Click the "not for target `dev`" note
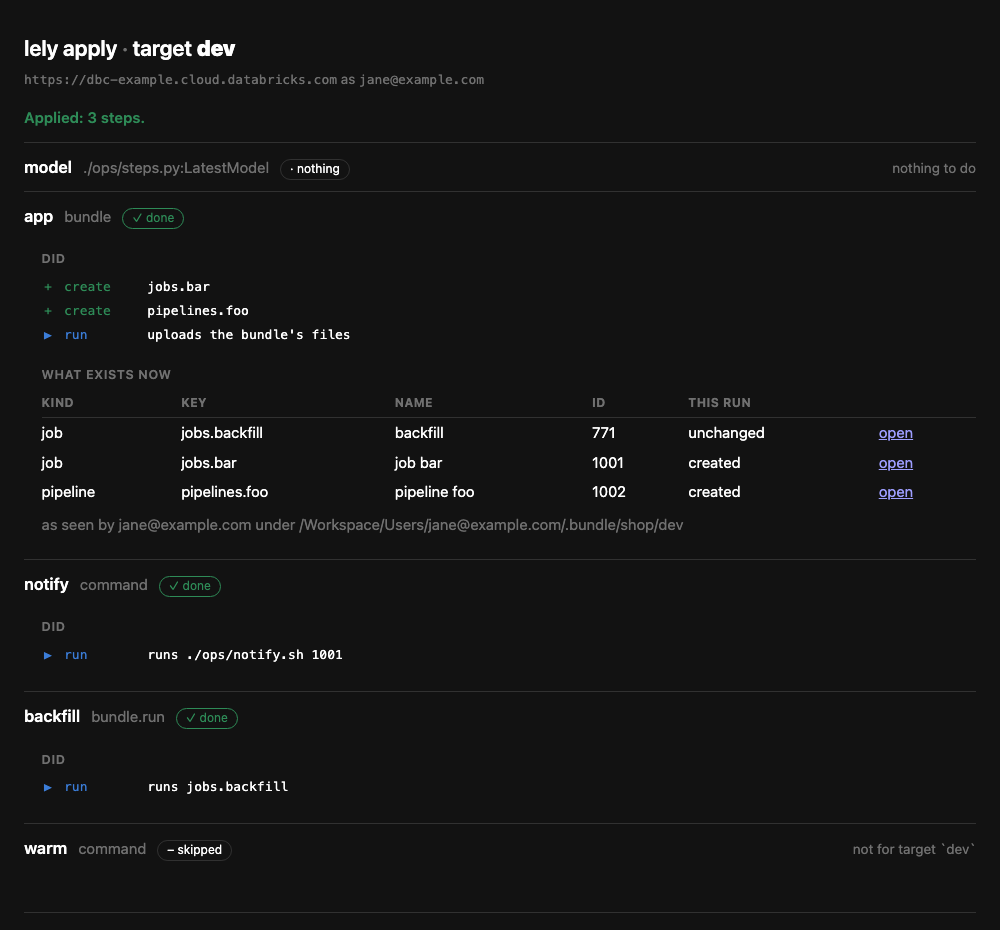This screenshot has width=1000, height=930. coord(914,850)
